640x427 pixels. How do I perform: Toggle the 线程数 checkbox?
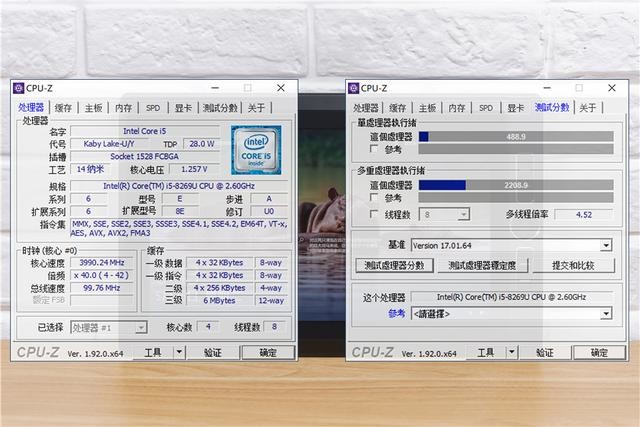tap(373, 214)
